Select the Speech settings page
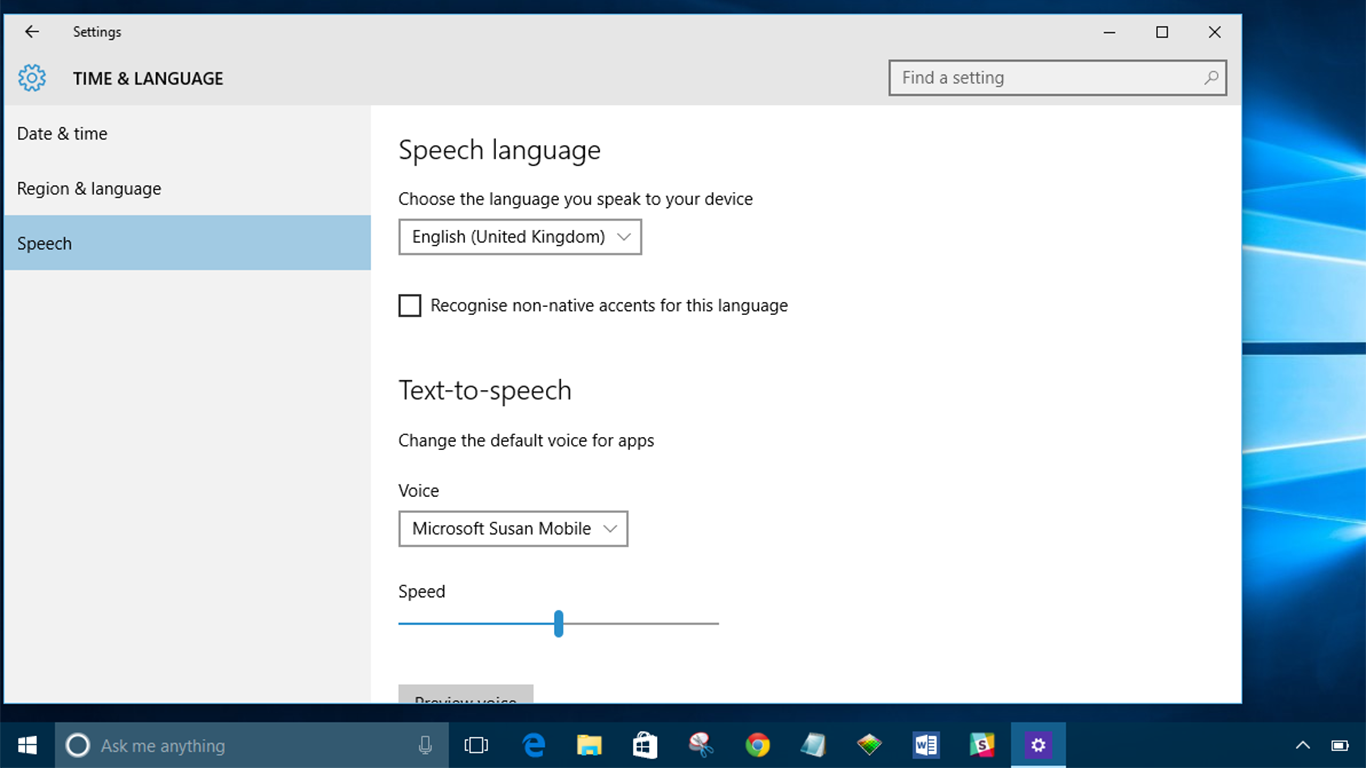 point(187,244)
